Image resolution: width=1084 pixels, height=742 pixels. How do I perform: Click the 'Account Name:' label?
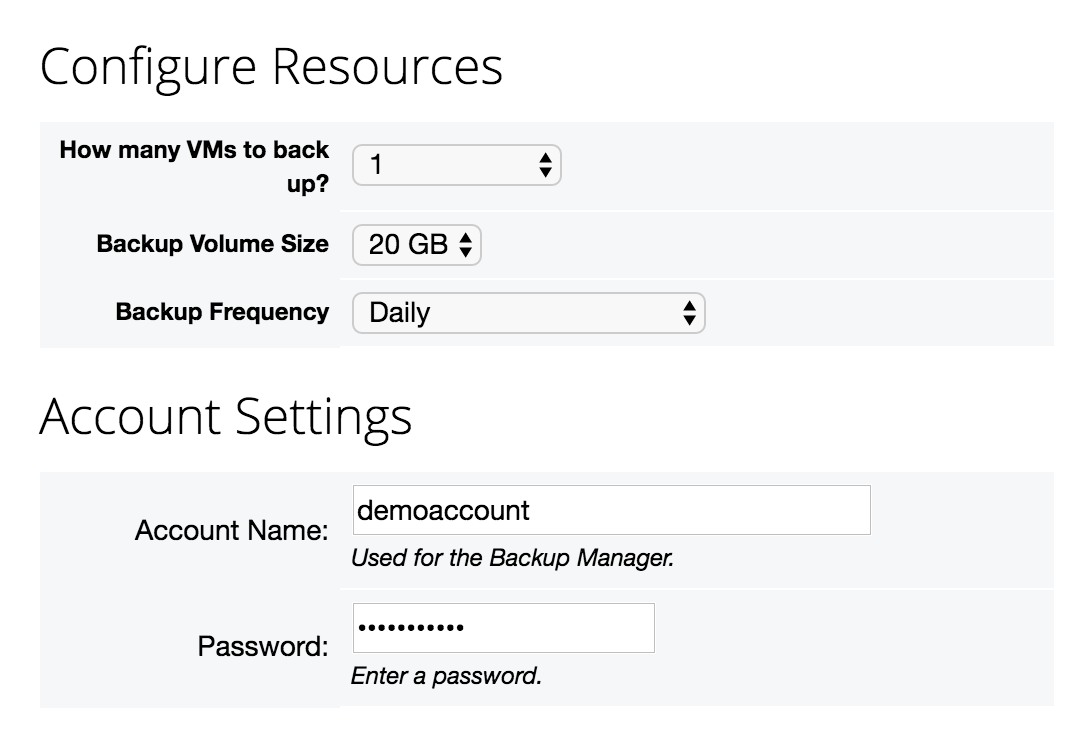coord(231,530)
